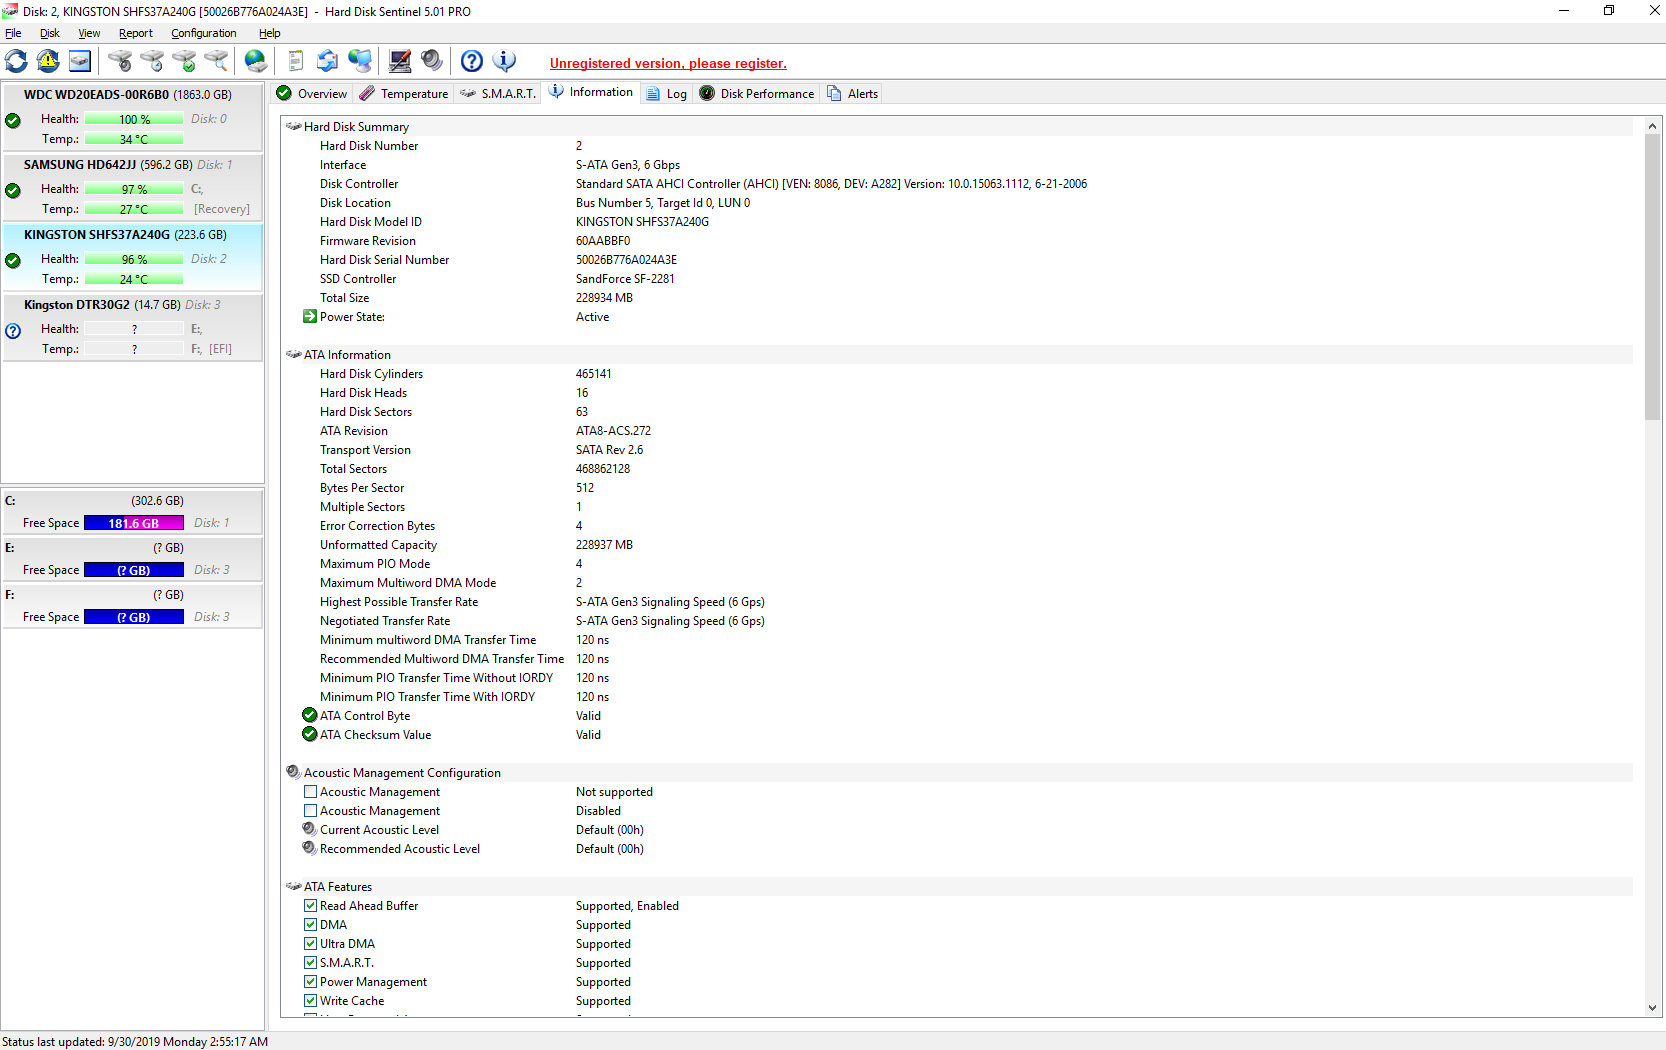Click the speaker icon beside Current Acoustic Level
Screen dimensions: 1666x1050
[x=310, y=829]
